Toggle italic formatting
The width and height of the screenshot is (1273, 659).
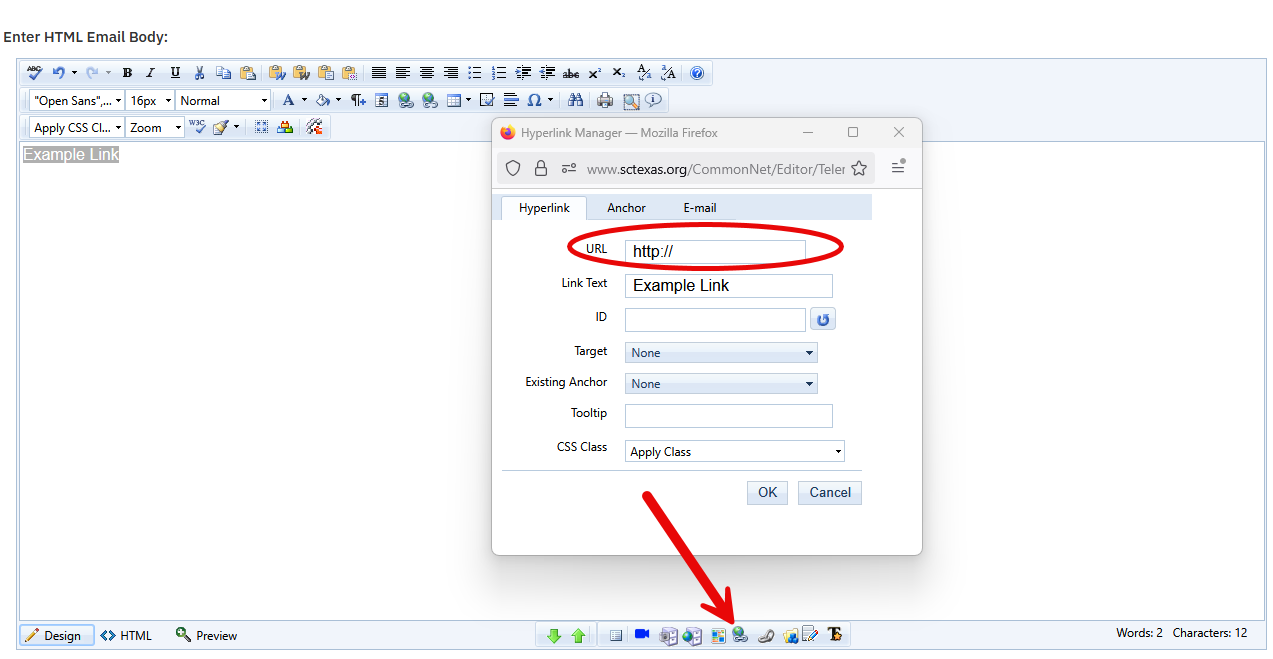pos(151,73)
